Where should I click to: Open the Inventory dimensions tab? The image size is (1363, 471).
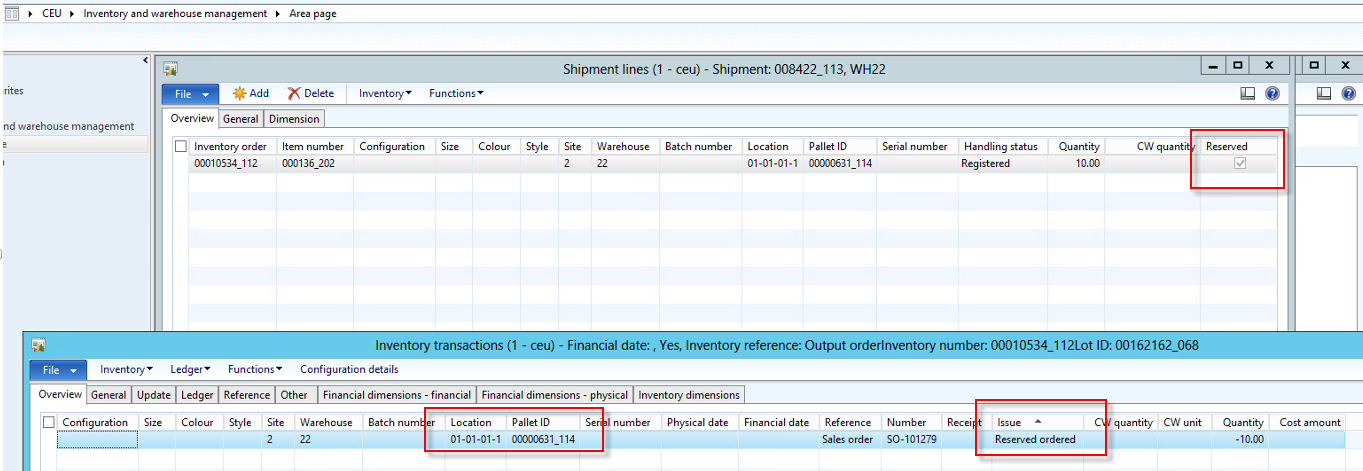tap(689, 395)
